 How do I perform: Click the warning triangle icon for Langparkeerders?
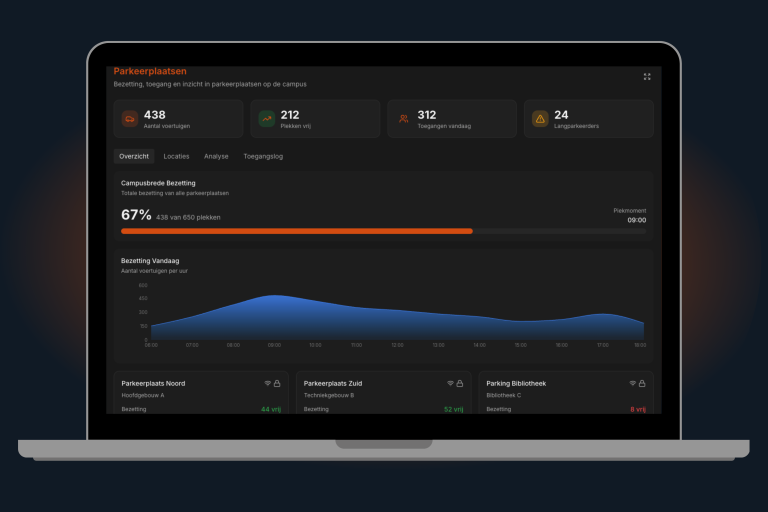tap(540, 119)
